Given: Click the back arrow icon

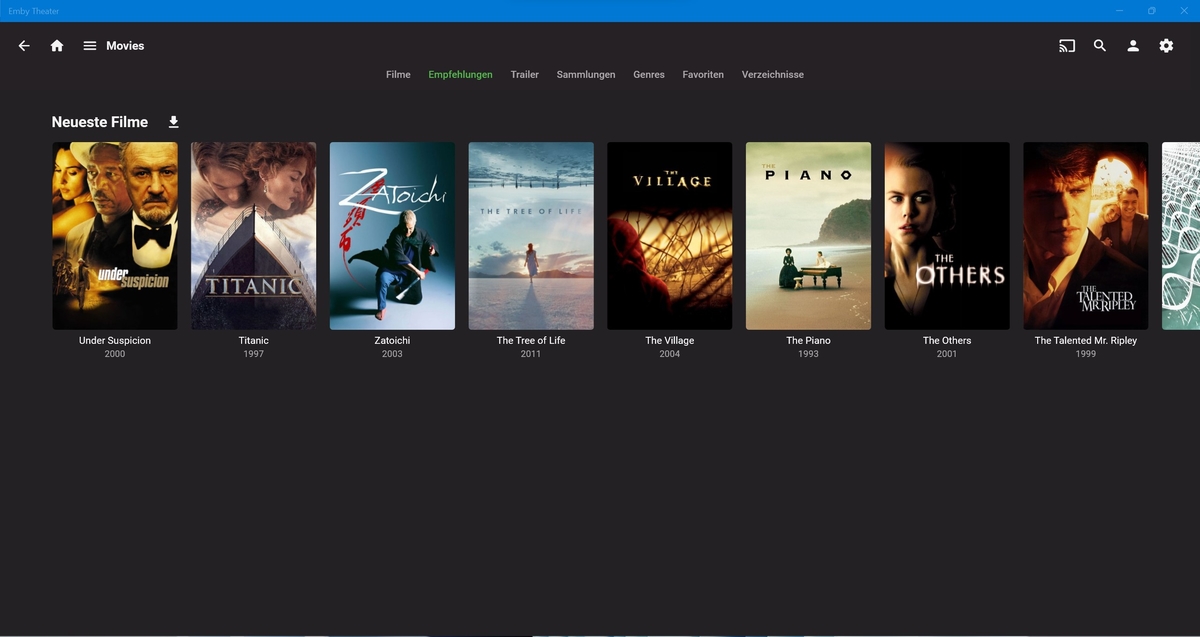Looking at the screenshot, I should pos(24,46).
